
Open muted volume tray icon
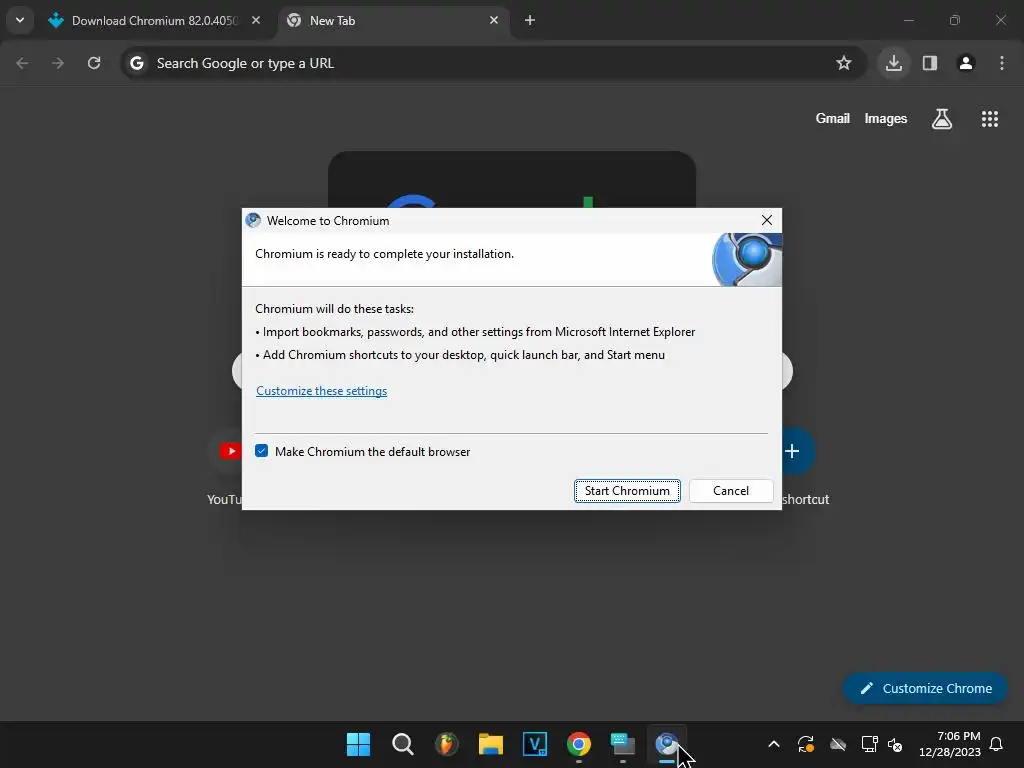(895, 744)
